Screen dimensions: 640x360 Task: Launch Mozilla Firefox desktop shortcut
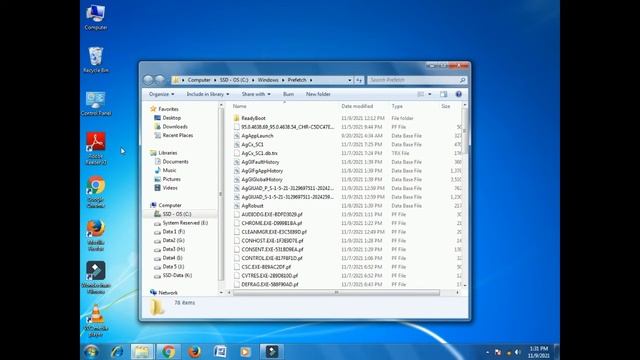coord(96,235)
